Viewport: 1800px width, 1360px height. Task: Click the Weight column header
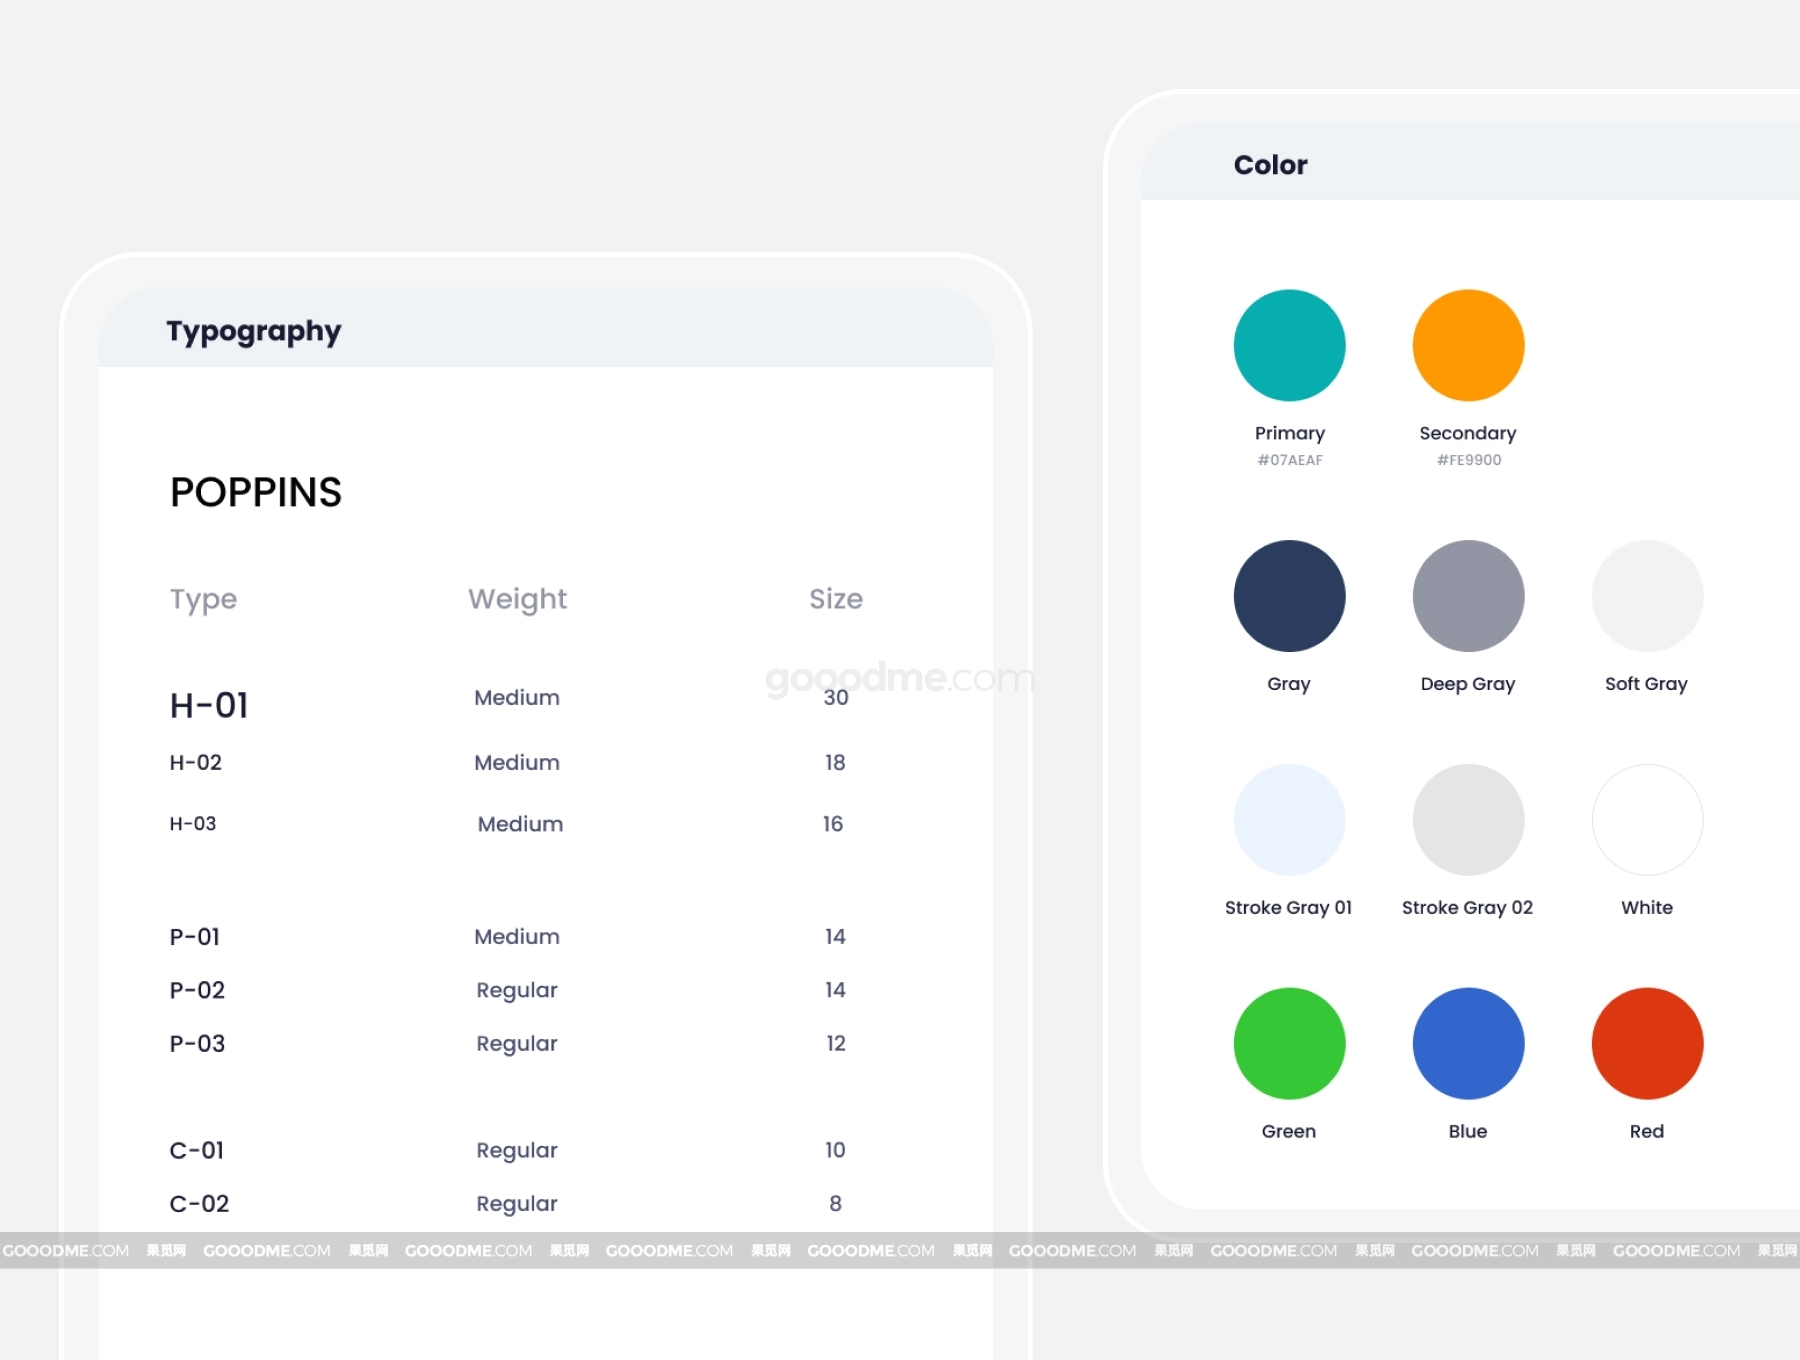[517, 600]
